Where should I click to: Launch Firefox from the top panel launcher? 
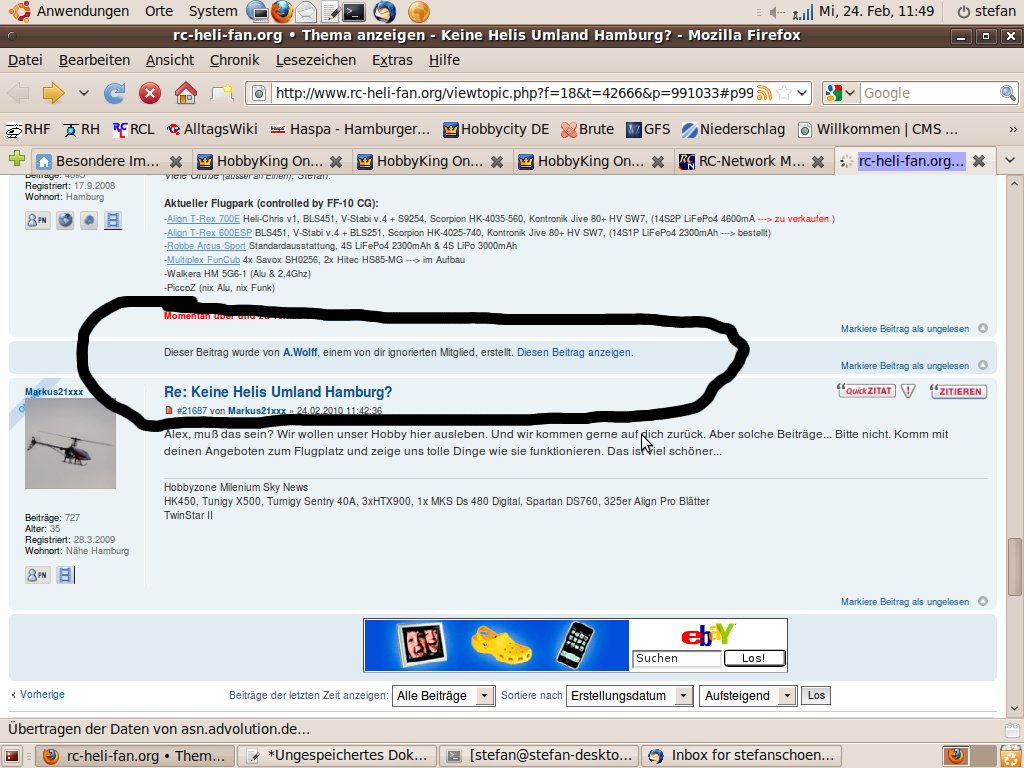click(281, 11)
